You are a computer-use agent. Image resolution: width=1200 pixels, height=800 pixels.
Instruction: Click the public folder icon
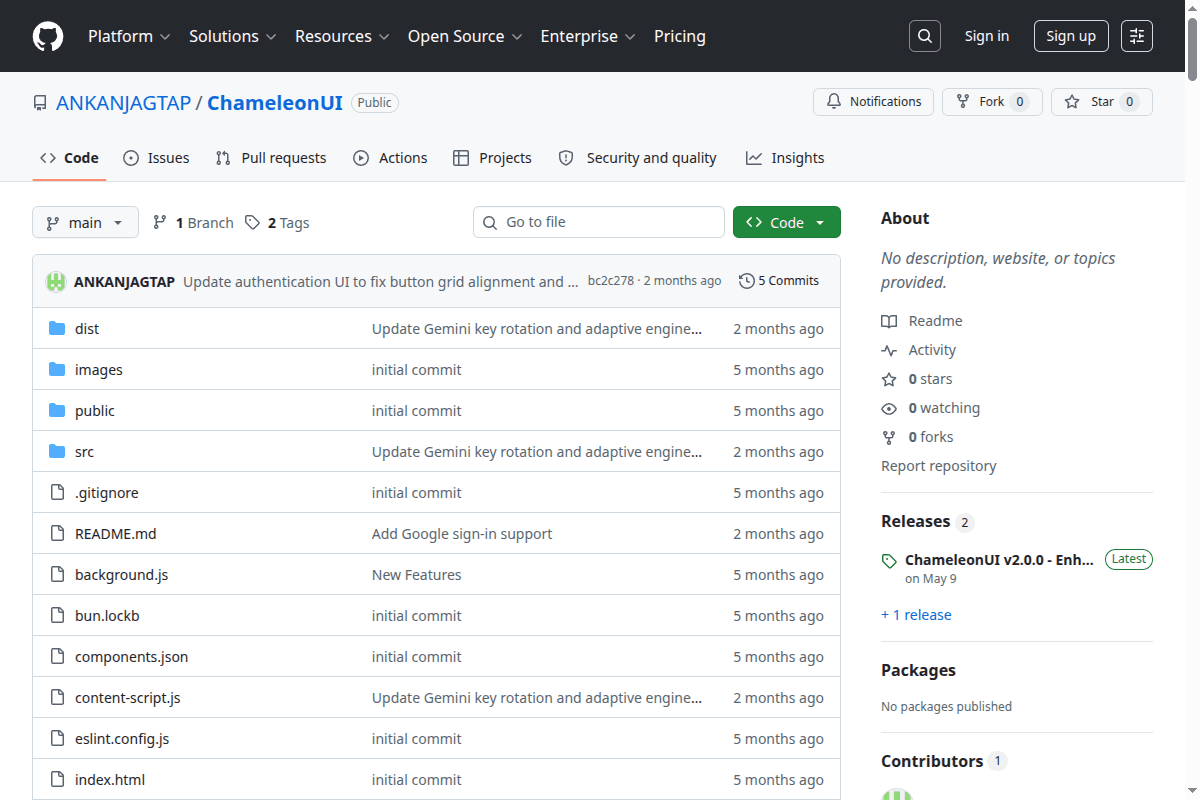[57, 411]
